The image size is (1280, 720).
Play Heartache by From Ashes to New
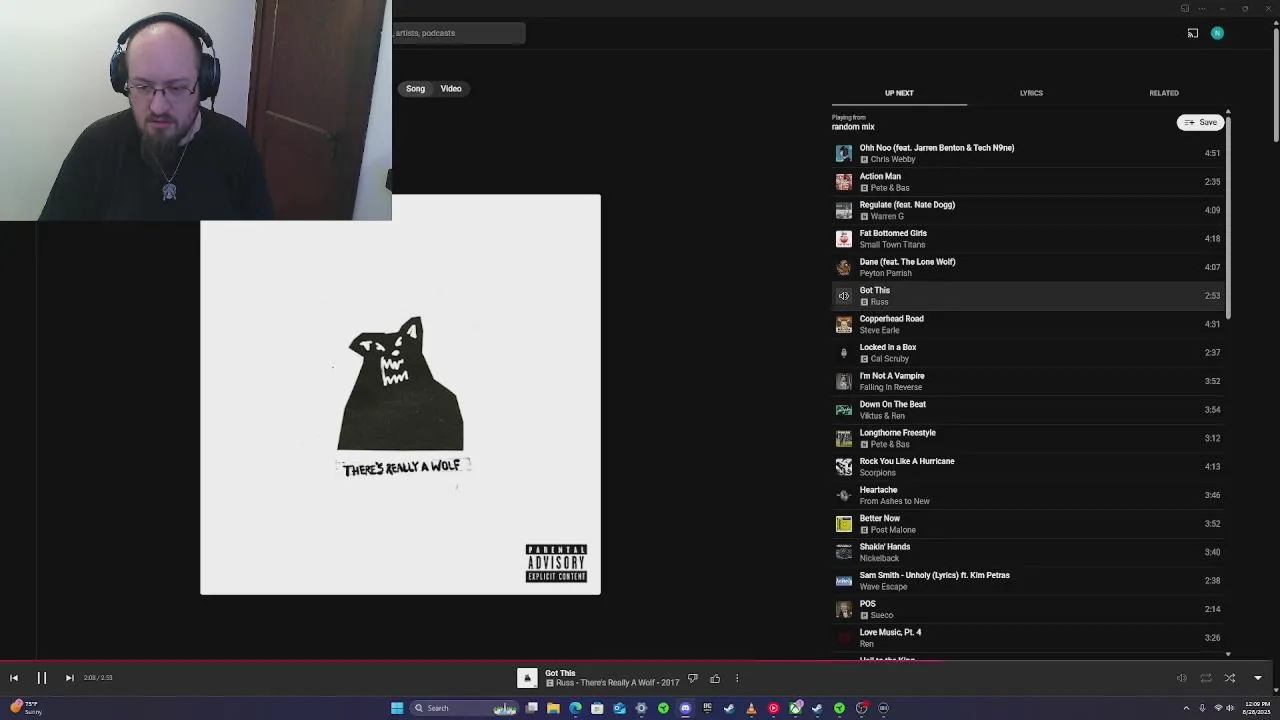[x=1028, y=495]
